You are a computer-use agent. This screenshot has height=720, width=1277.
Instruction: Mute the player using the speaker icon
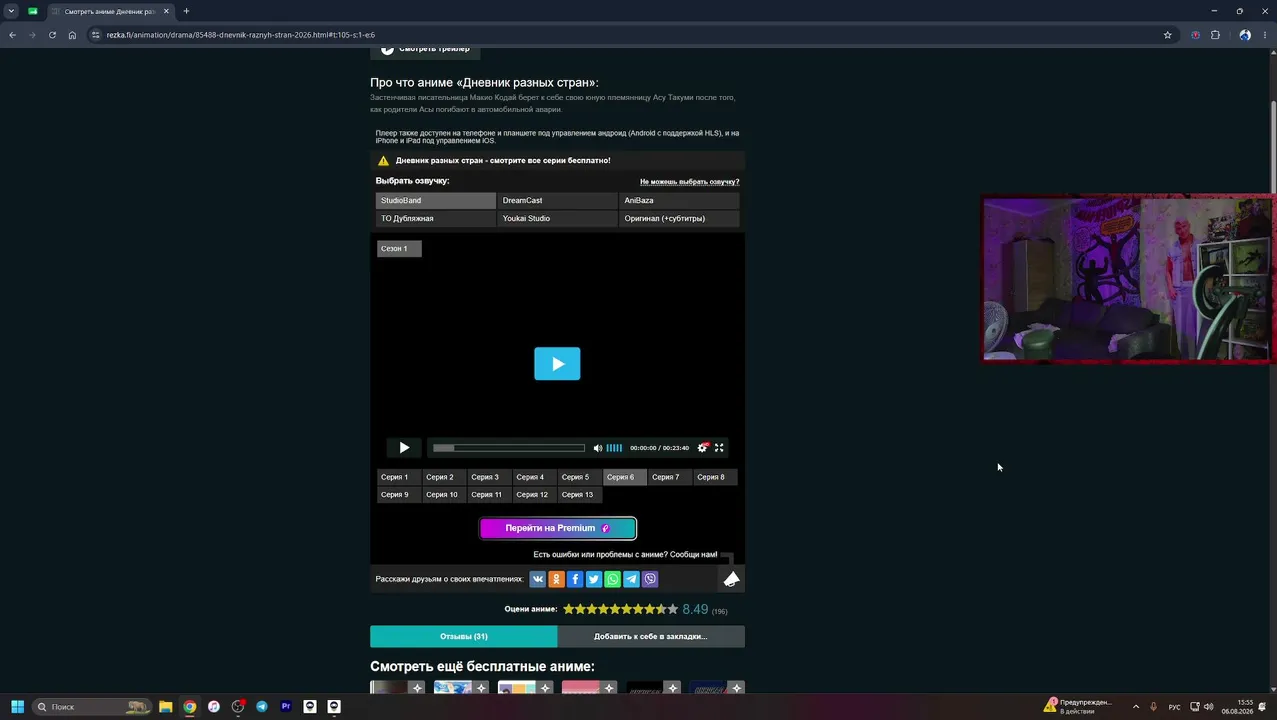pos(598,448)
